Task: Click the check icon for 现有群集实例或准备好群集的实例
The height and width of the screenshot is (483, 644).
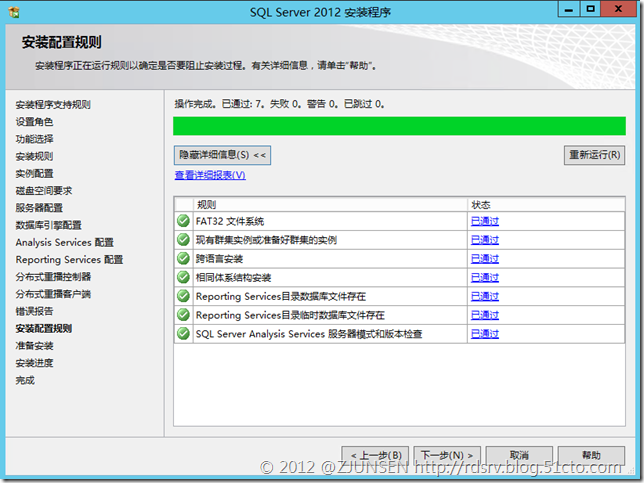Action: (183, 239)
